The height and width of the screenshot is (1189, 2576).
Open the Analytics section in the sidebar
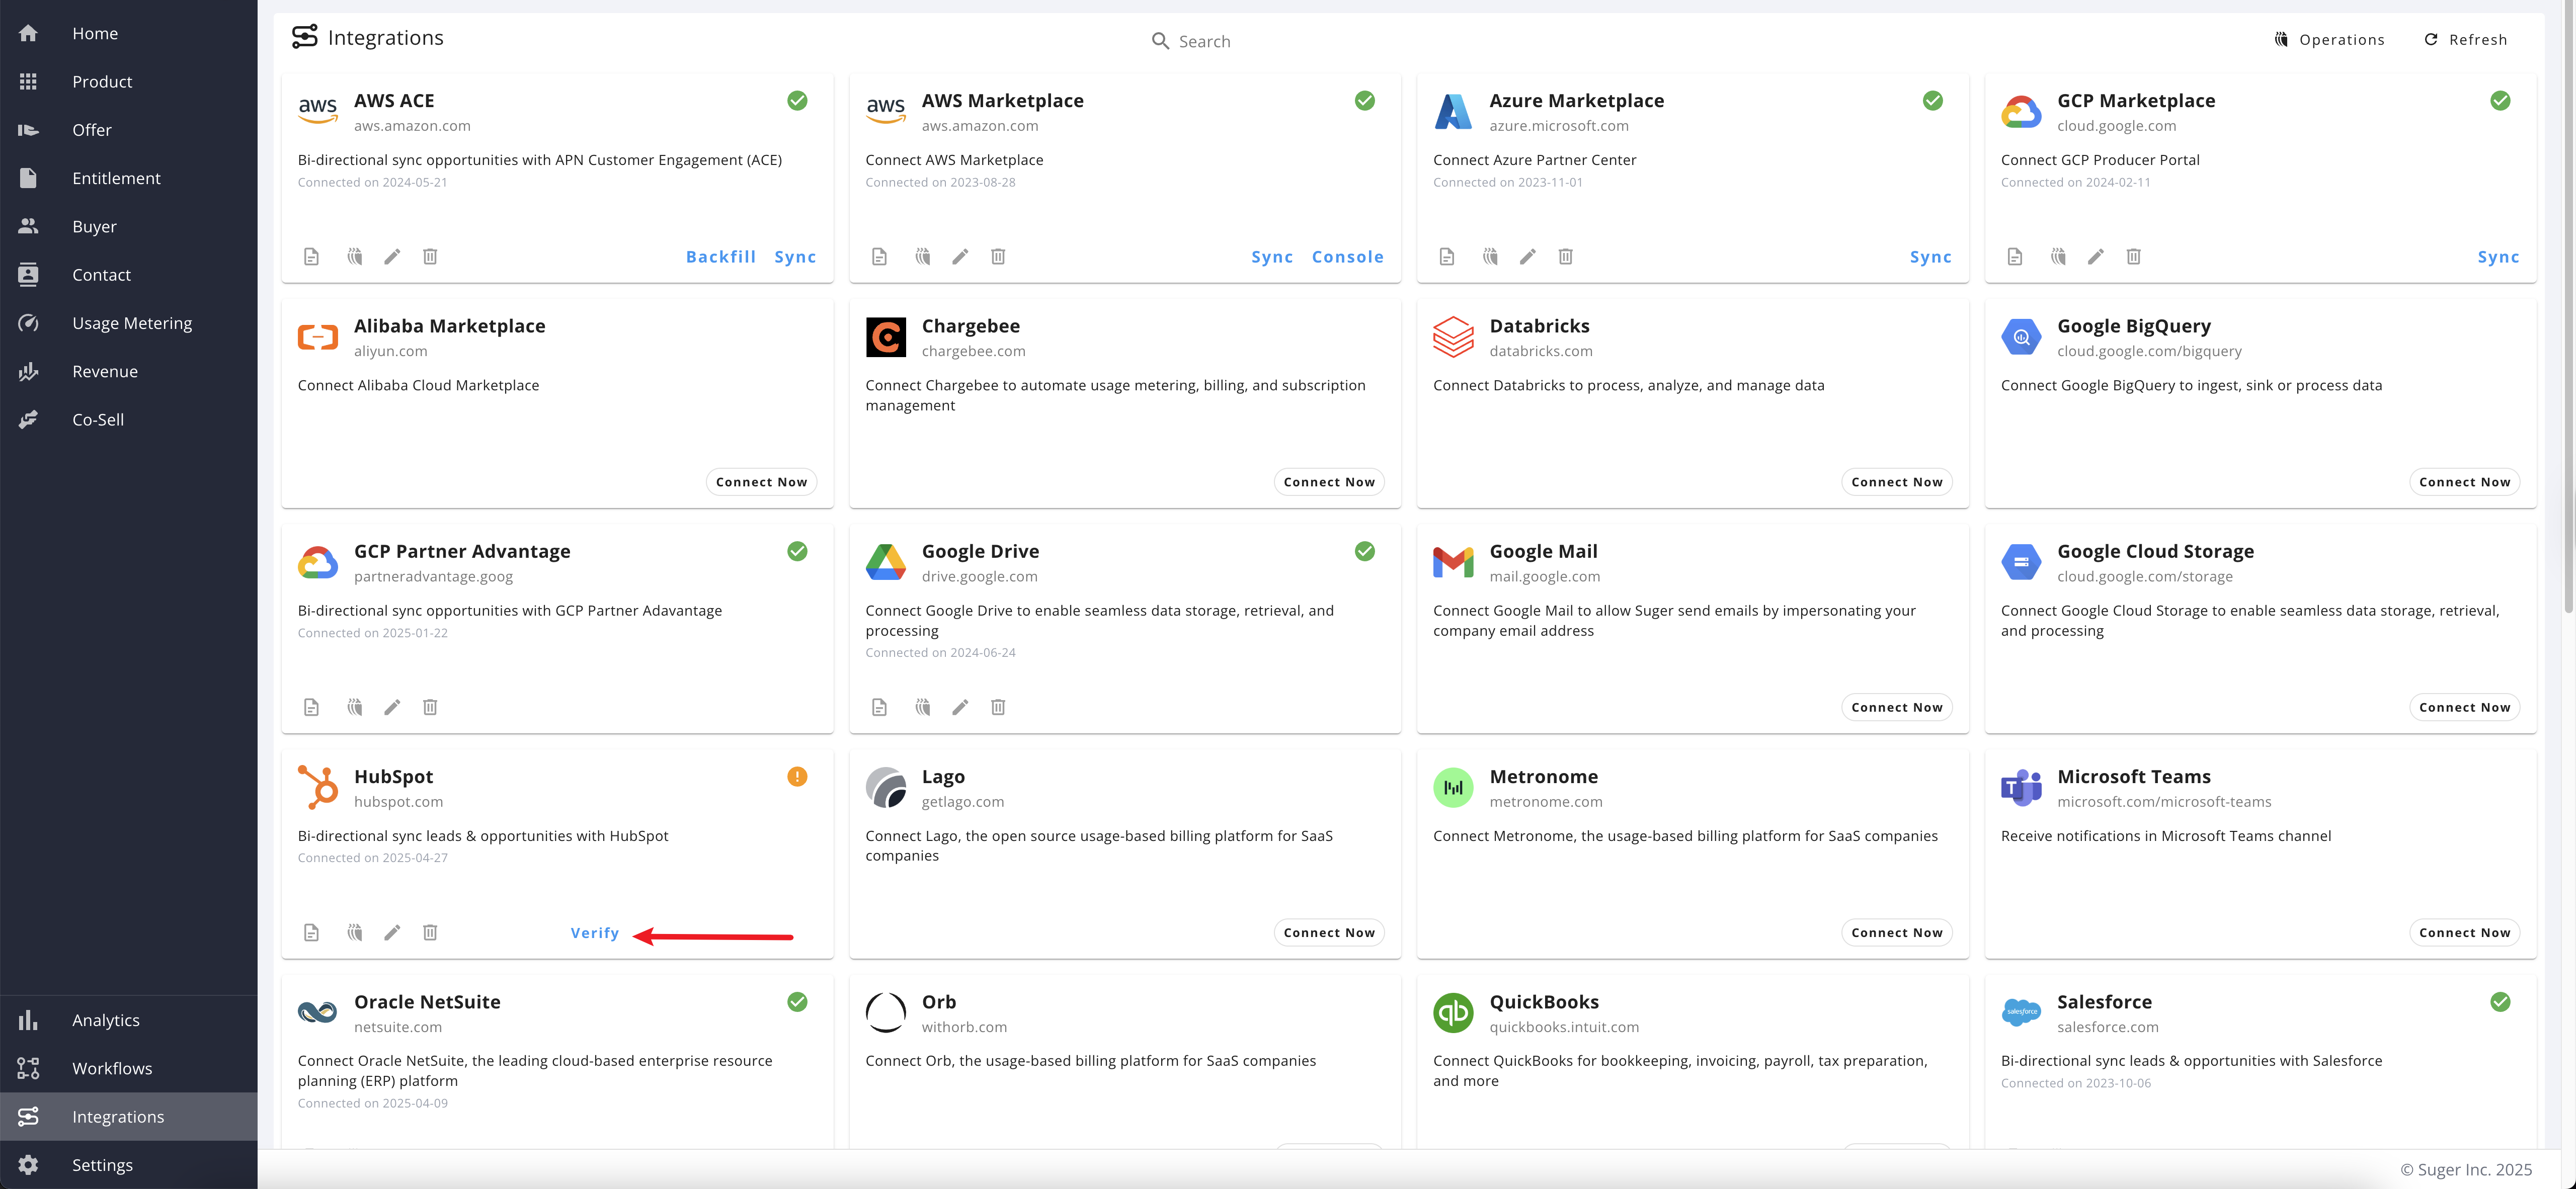[105, 1020]
